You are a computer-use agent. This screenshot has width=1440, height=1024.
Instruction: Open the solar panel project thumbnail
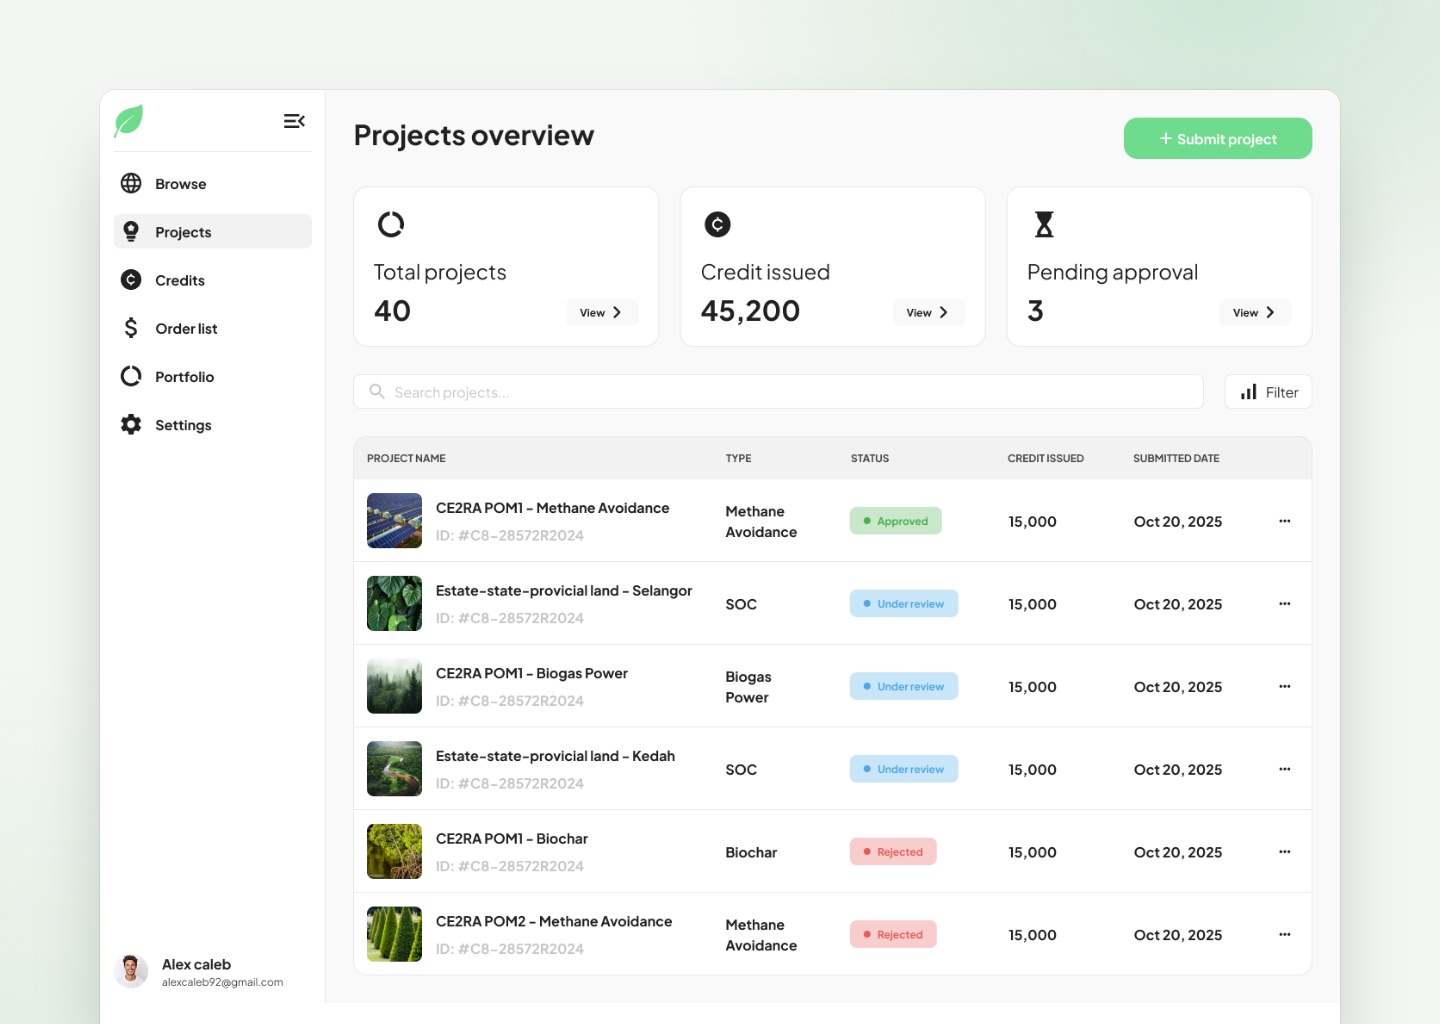click(x=394, y=521)
